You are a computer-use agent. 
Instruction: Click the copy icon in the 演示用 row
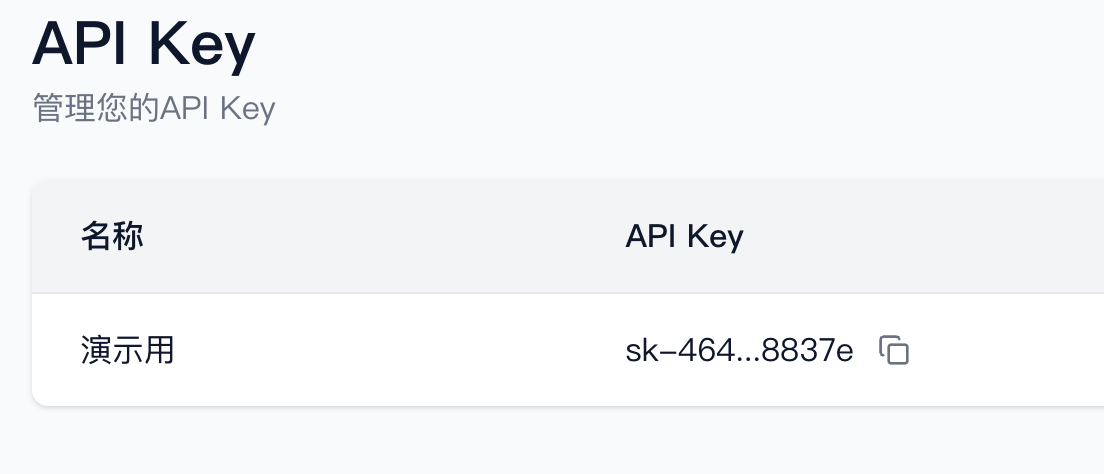894,351
